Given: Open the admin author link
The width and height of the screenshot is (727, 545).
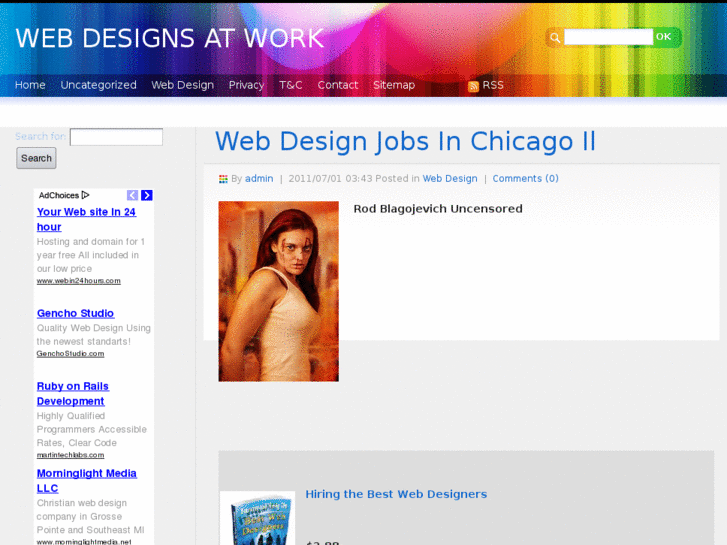Looking at the screenshot, I should [259, 179].
